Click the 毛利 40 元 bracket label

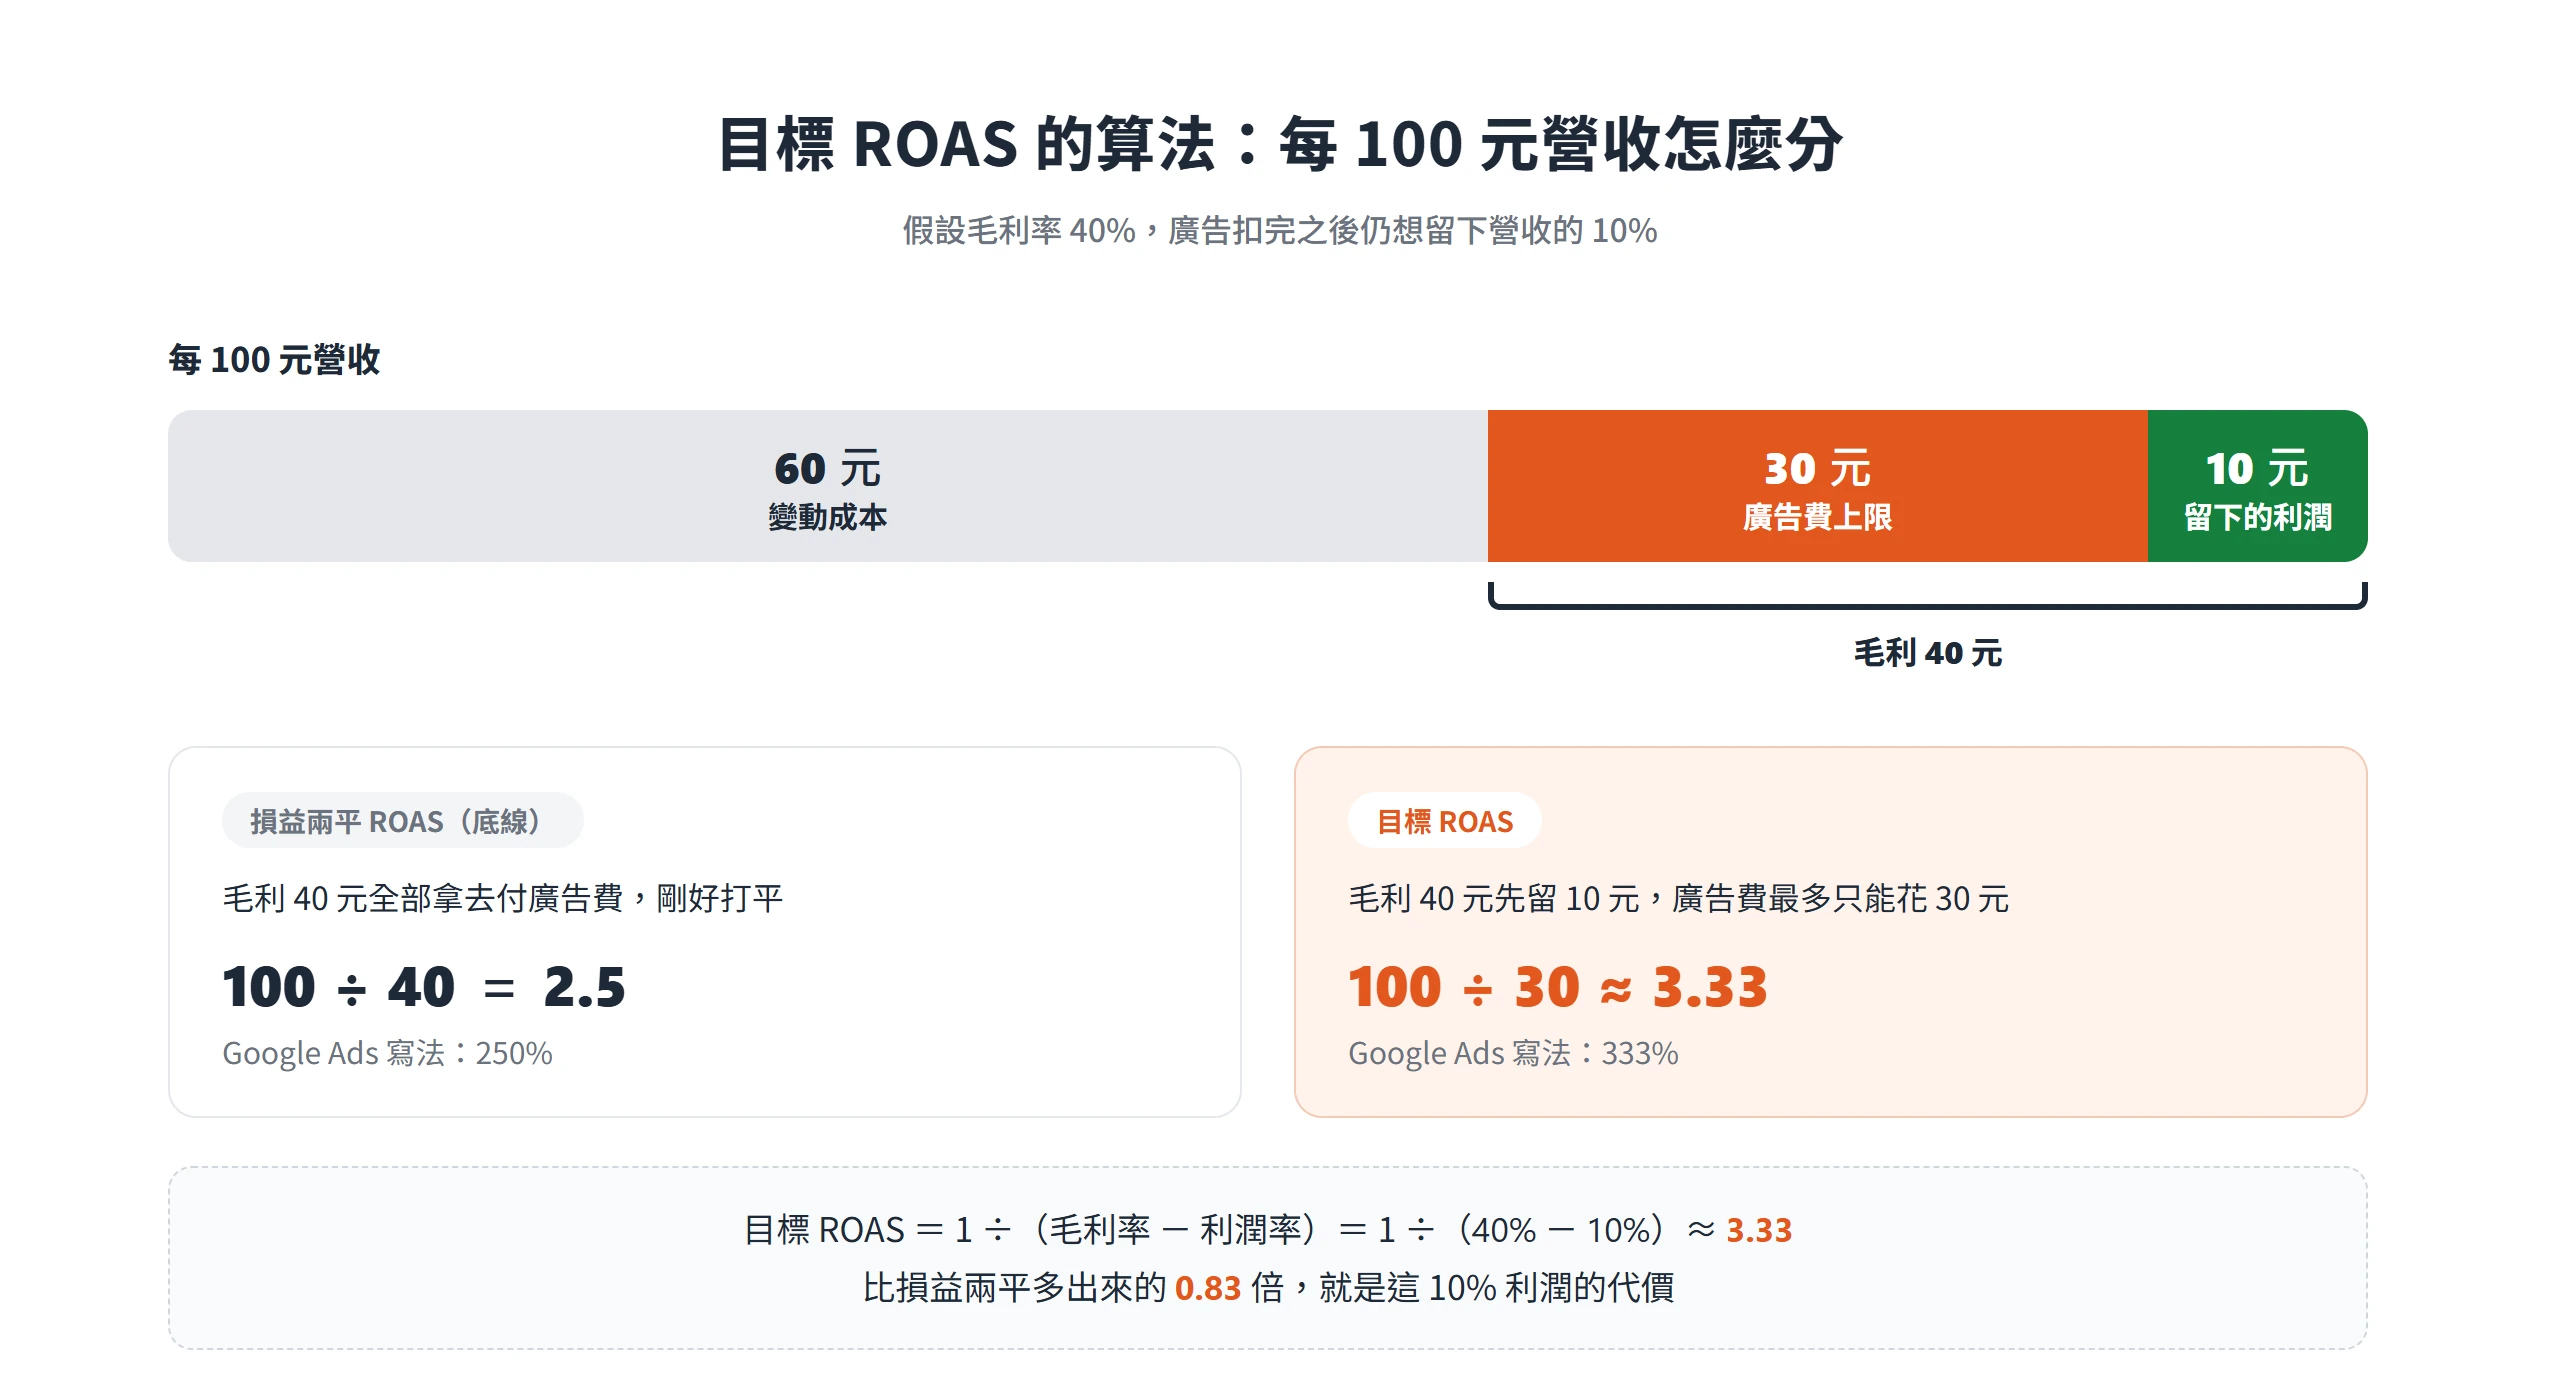pyautogui.click(x=1928, y=653)
